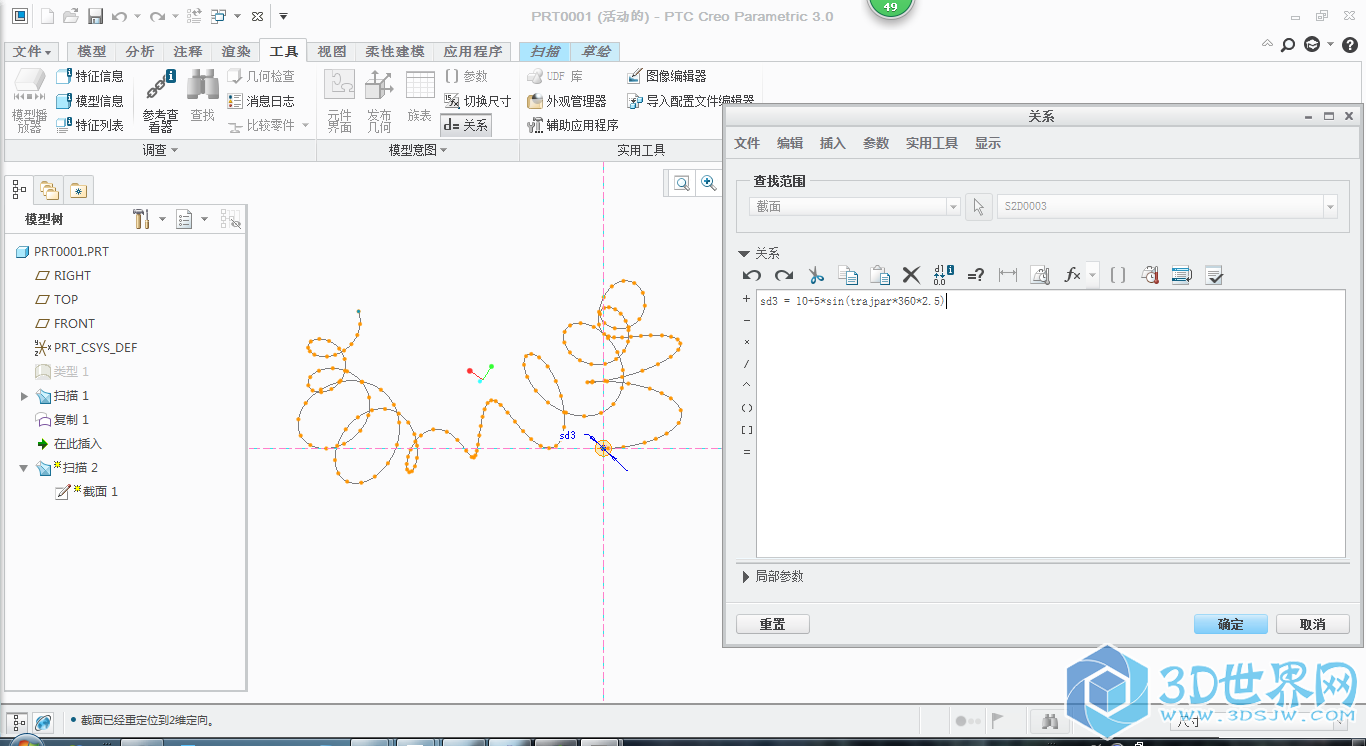
Task: Click inside the relations text editor area
Action: 1050,423
